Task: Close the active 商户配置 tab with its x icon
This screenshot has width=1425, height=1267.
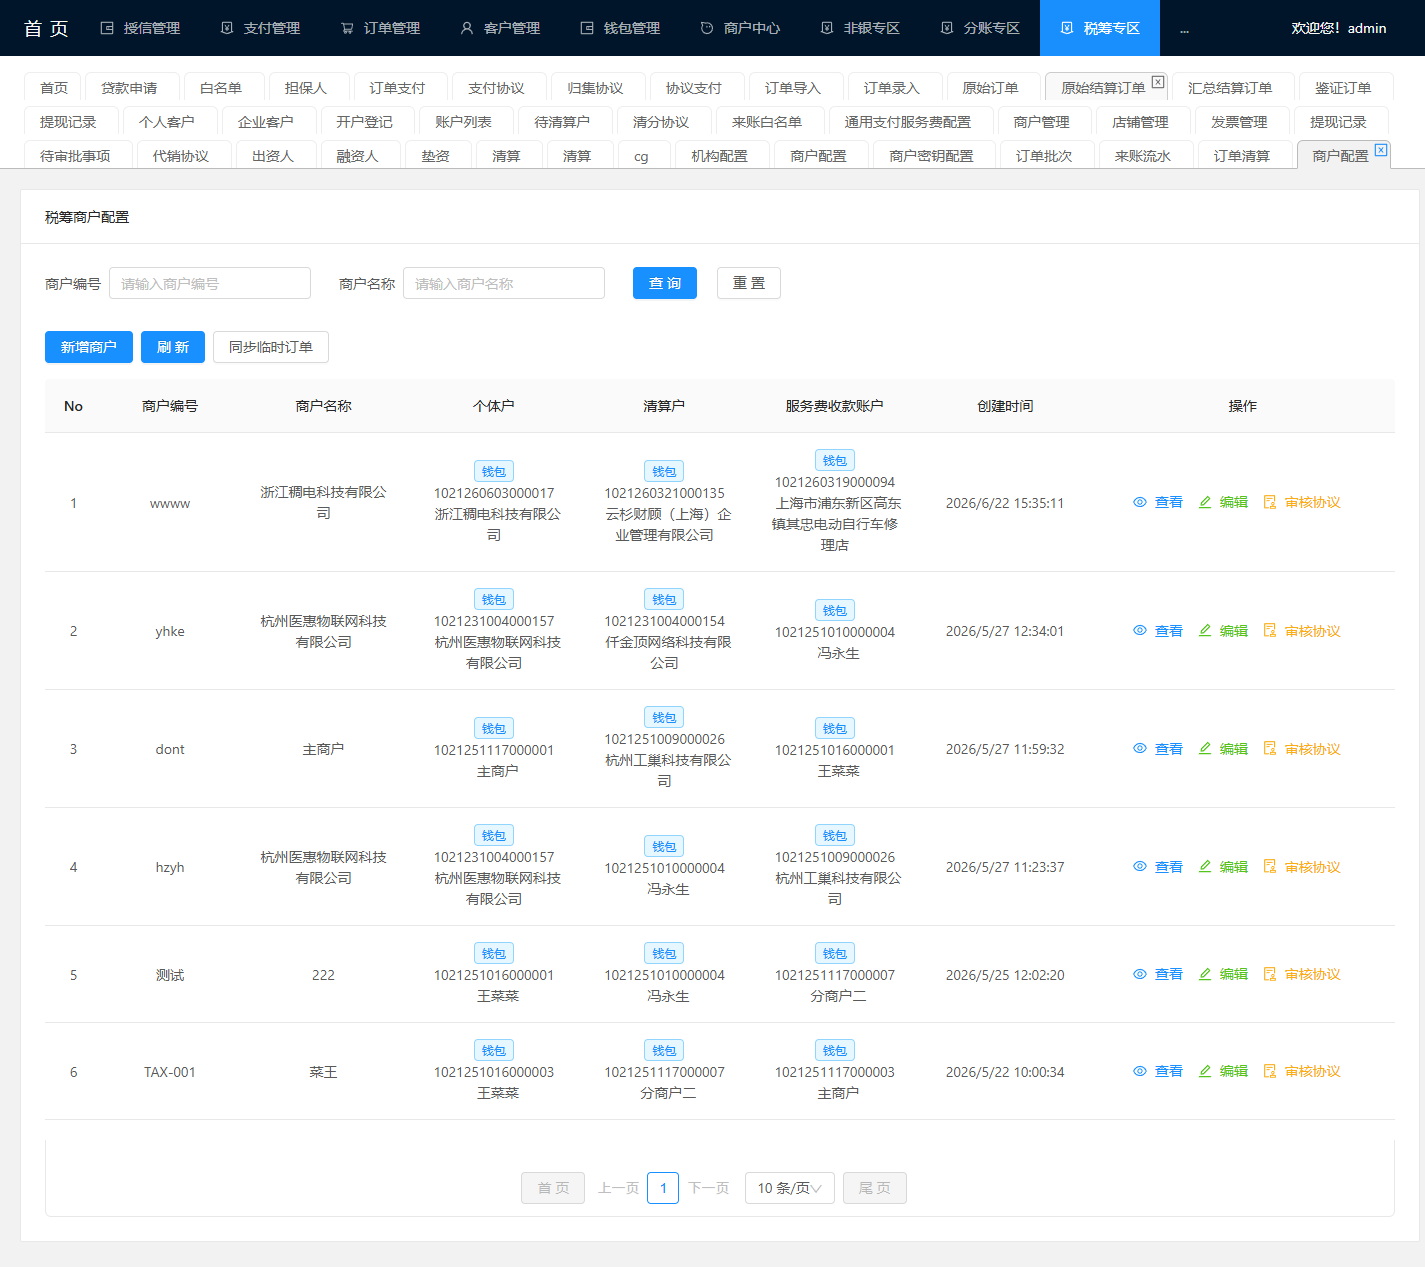Action: click(x=1381, y=150)
